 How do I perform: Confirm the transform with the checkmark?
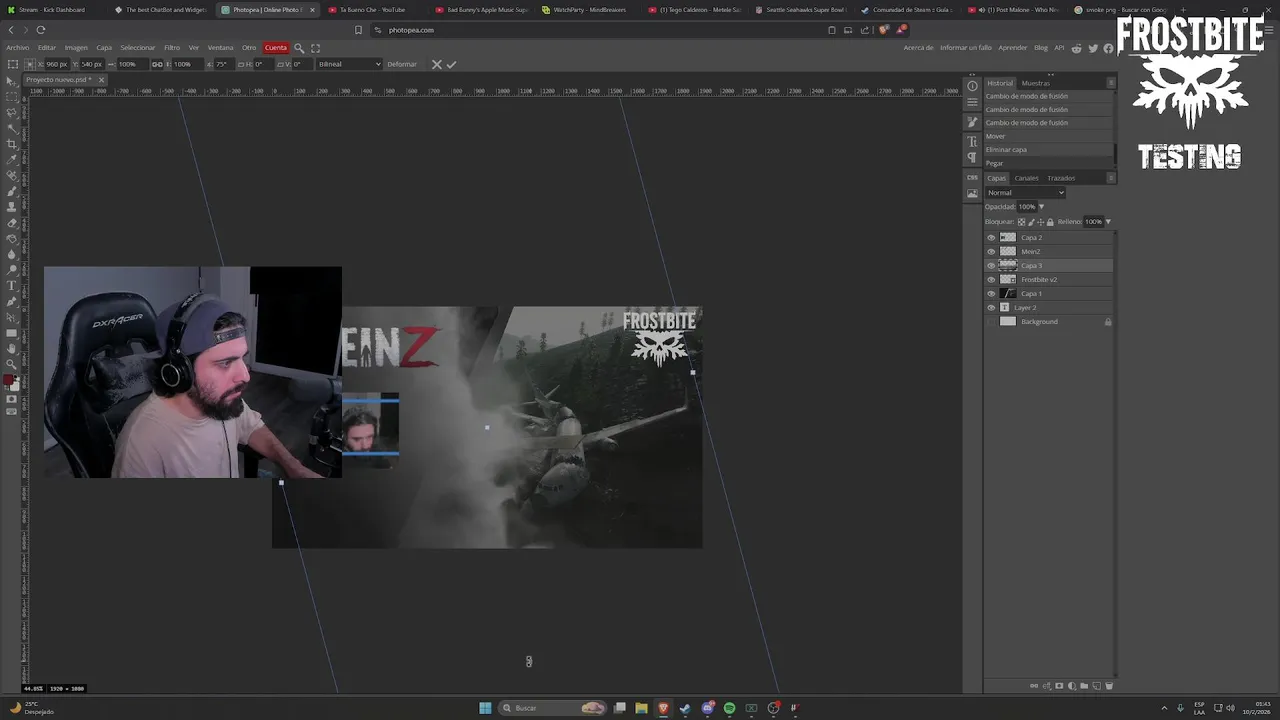click(451, 64)
